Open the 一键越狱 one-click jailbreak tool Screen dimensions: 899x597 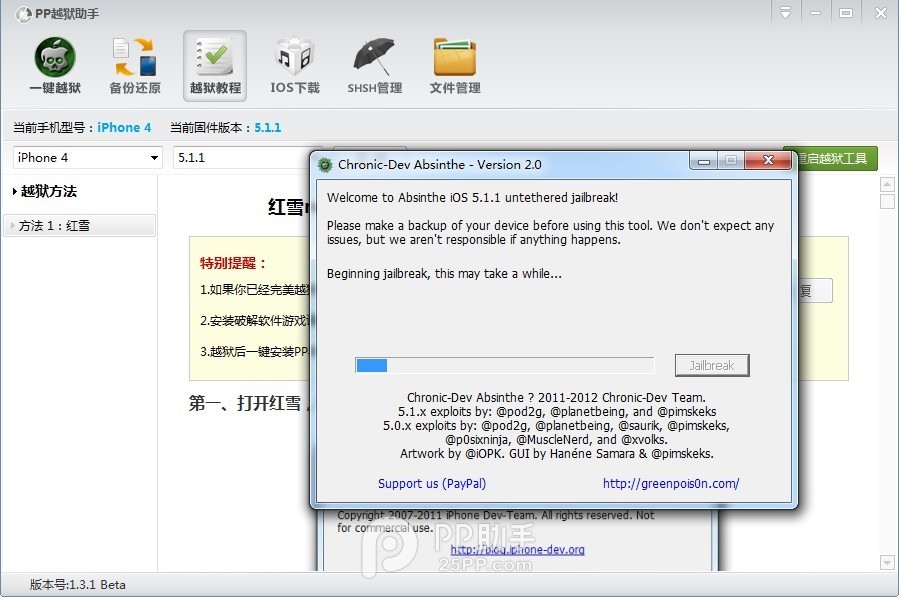55,66
